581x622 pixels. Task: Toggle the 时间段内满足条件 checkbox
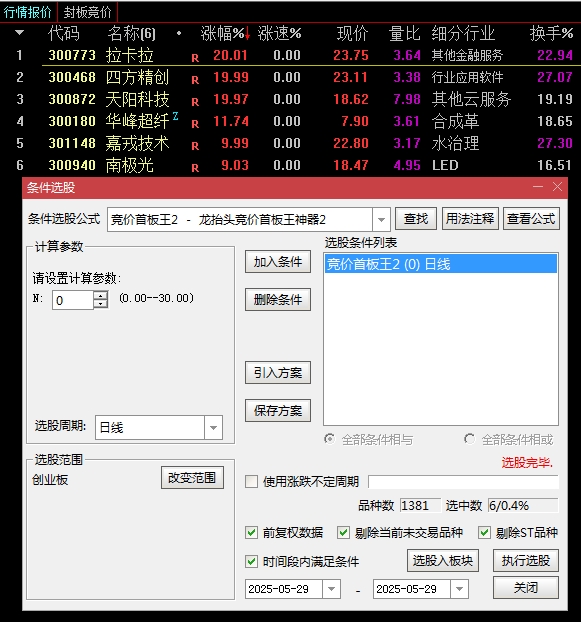[251, 561]
